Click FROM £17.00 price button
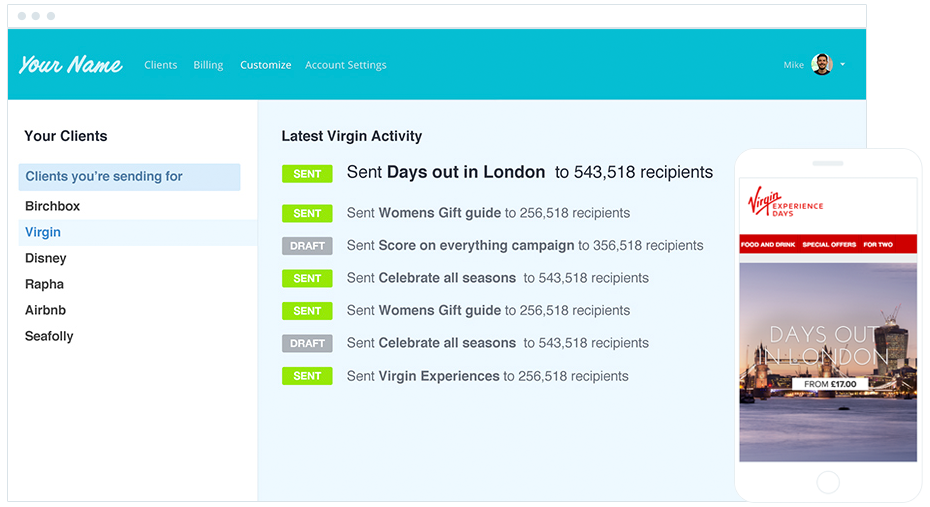 pyautogui.click(x=830, y=384)
